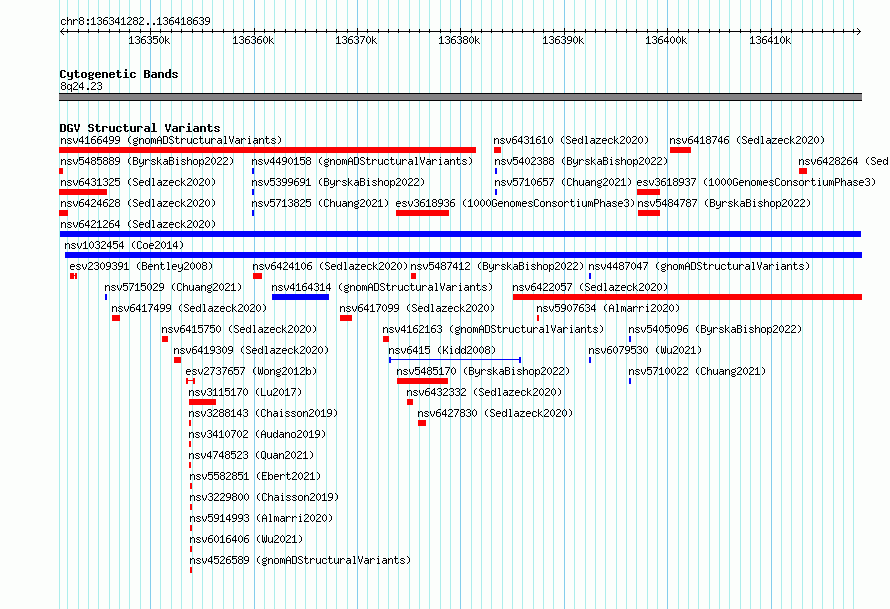Click nsv6421264 (Sedlazeck2020) label
890x609 pixels.
point(138,224)
